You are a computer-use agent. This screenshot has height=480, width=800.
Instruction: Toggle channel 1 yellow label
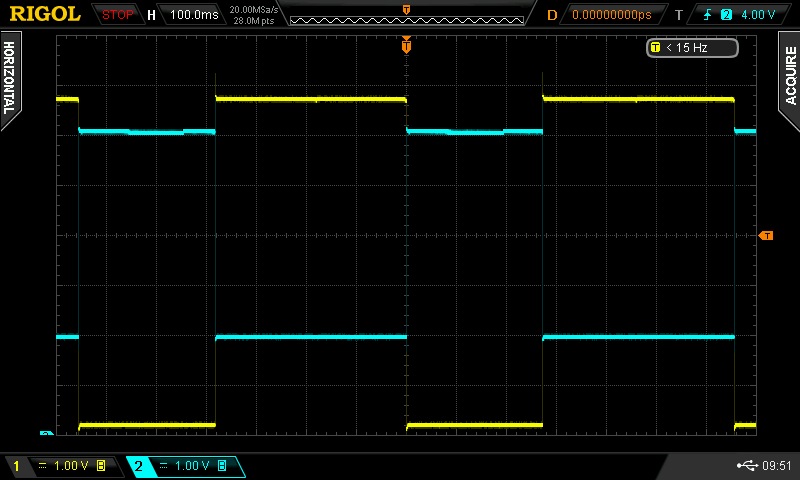[x=16, y=466]
